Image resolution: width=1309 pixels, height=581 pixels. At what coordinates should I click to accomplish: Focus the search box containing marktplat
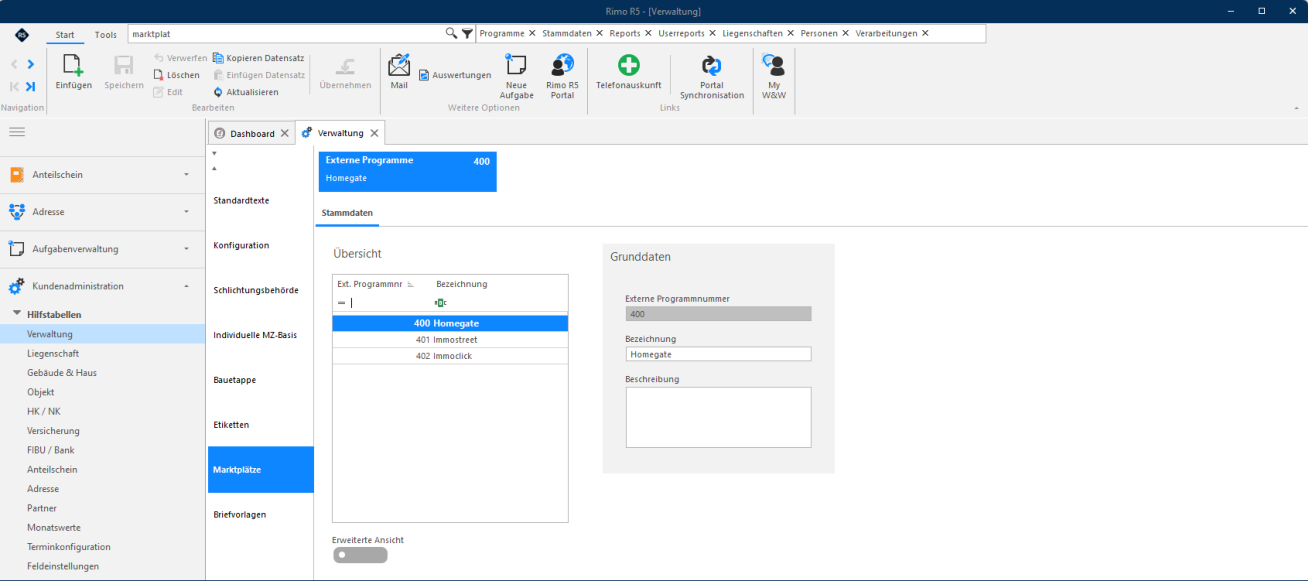[286, 34]
